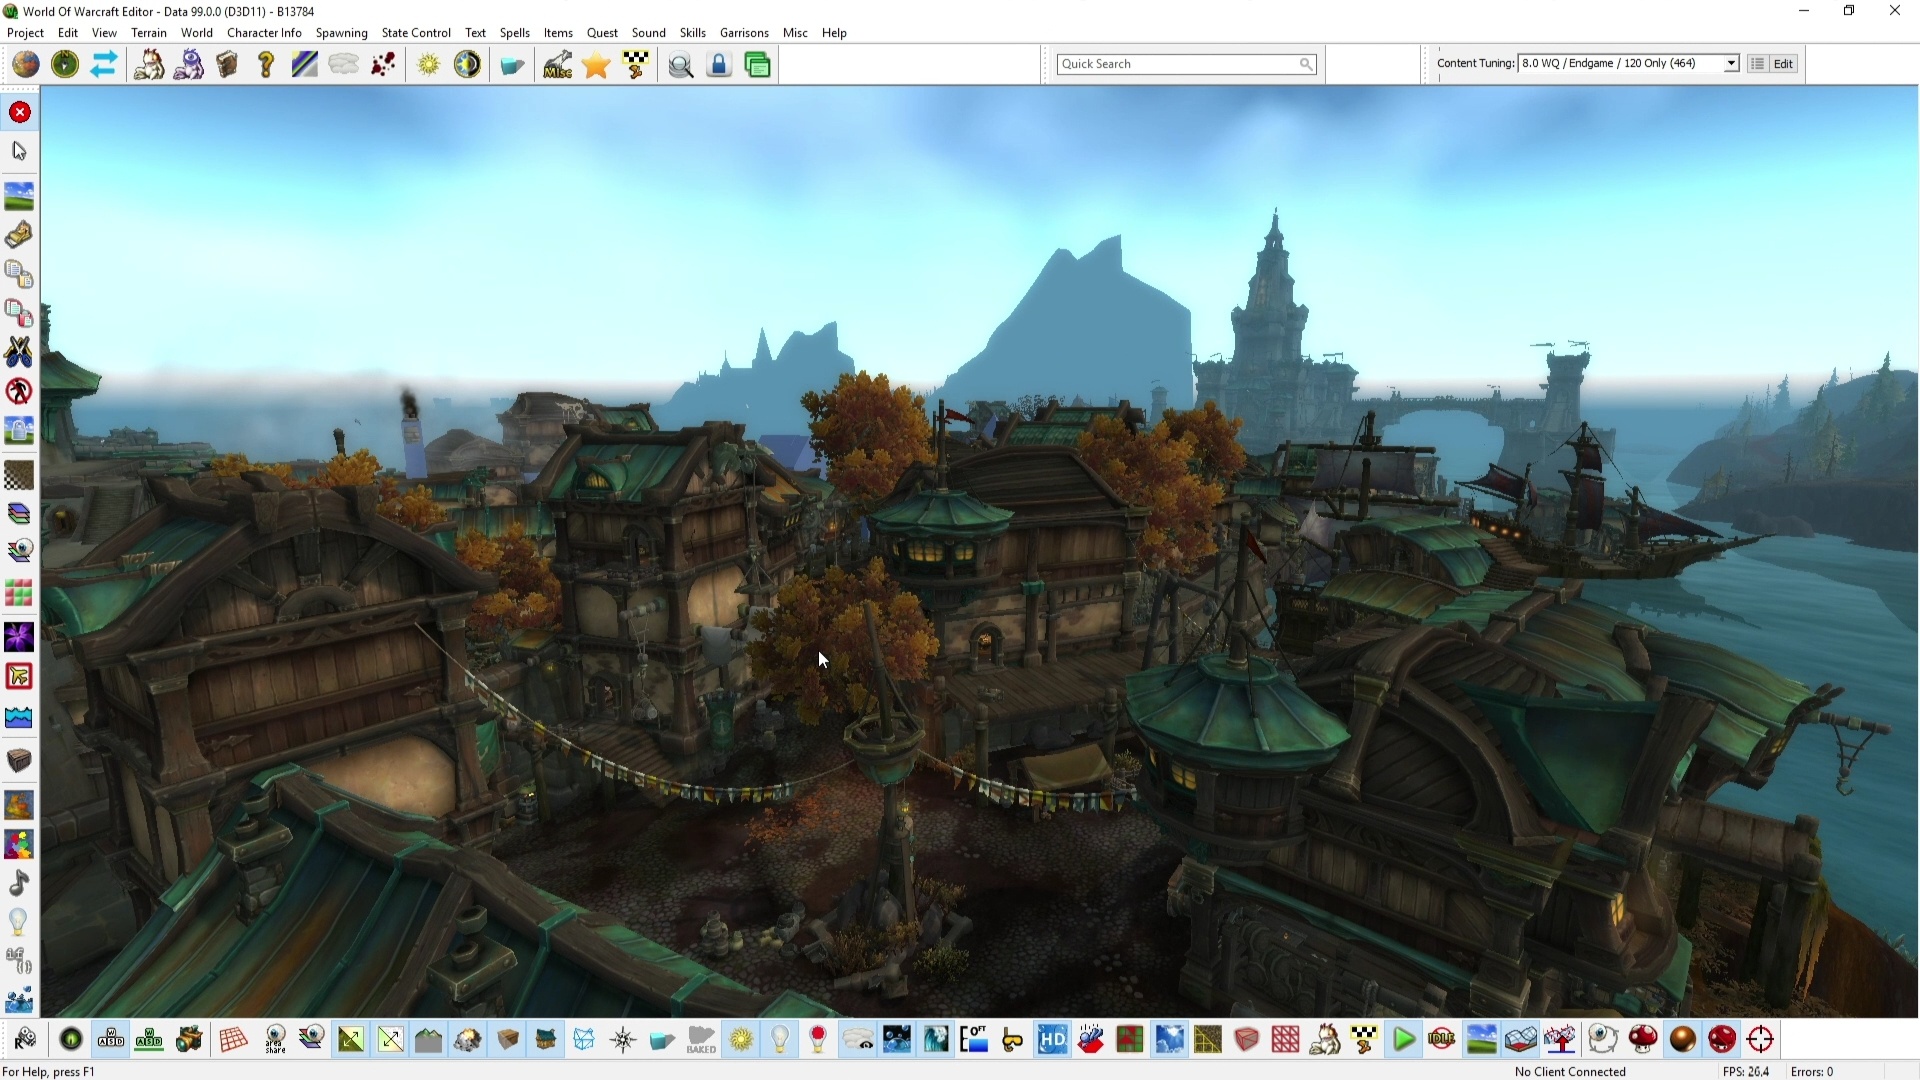
Task: Open the brown spellbook icon
Action: (227, 65)
